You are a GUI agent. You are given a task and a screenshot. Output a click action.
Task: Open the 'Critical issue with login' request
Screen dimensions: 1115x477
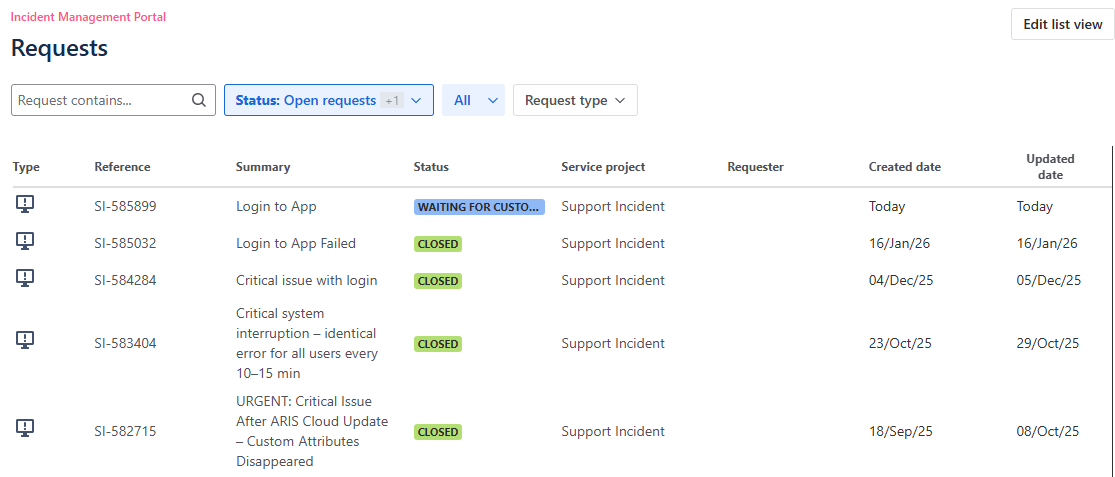click(306, 280)
